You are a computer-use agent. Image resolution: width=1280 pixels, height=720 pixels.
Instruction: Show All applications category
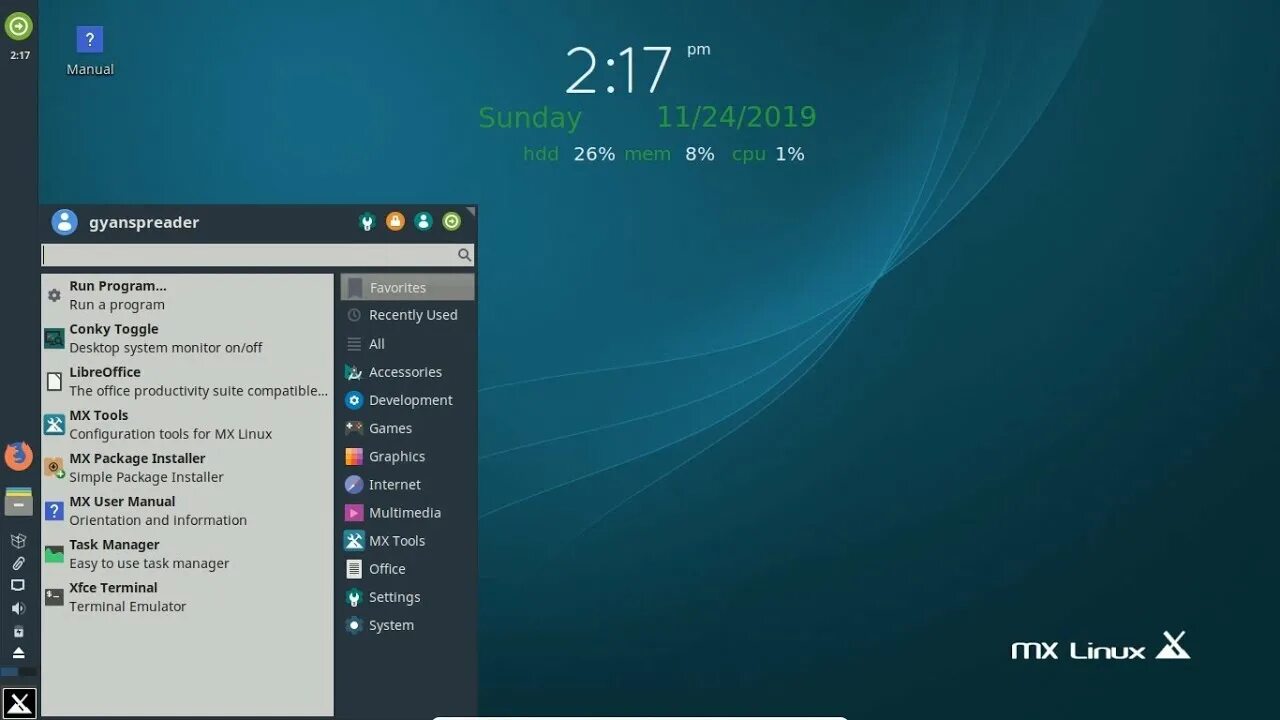[x=407, y=344]
